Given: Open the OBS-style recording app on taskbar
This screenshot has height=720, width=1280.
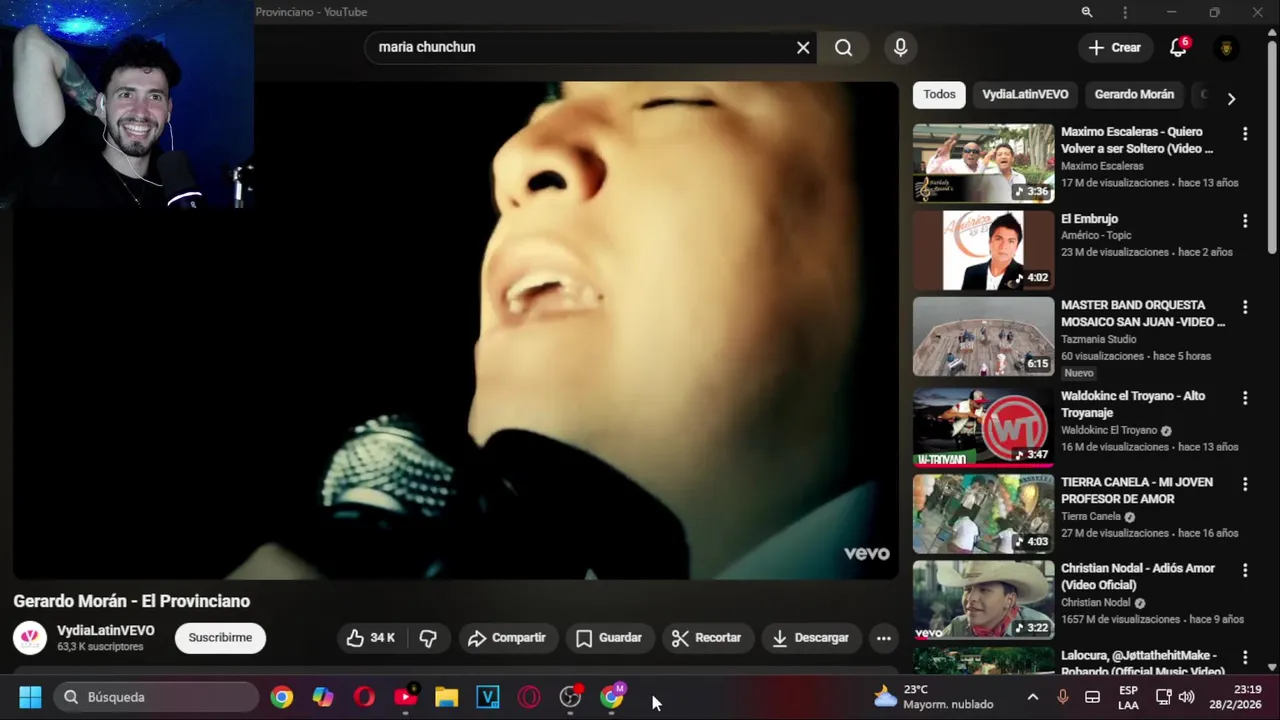Looking at the screenshot, I should pyautogui.click(x=570, y=697).
